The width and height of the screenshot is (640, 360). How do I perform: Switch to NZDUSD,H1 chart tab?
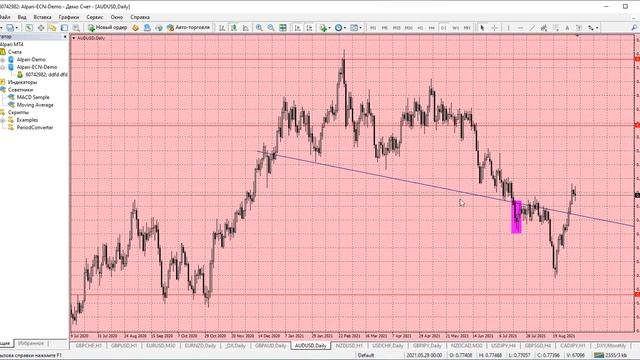click(349, 346)
